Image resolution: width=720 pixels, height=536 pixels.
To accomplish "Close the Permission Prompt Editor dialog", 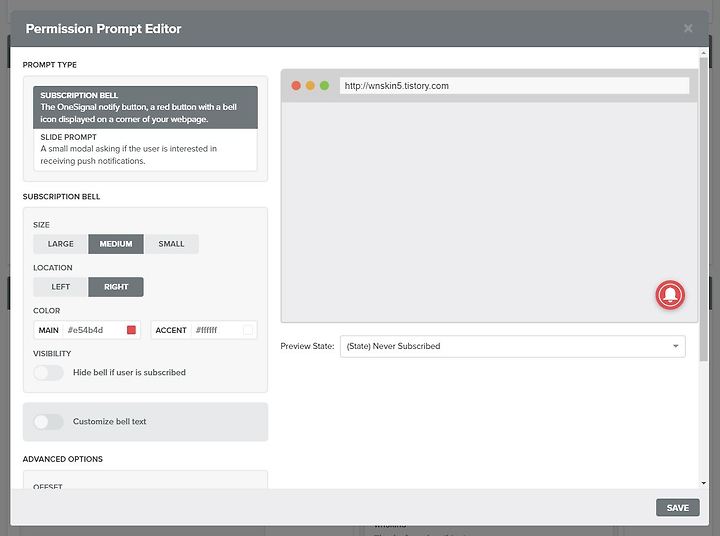I will pyautogui.click(x=688, y=28).
